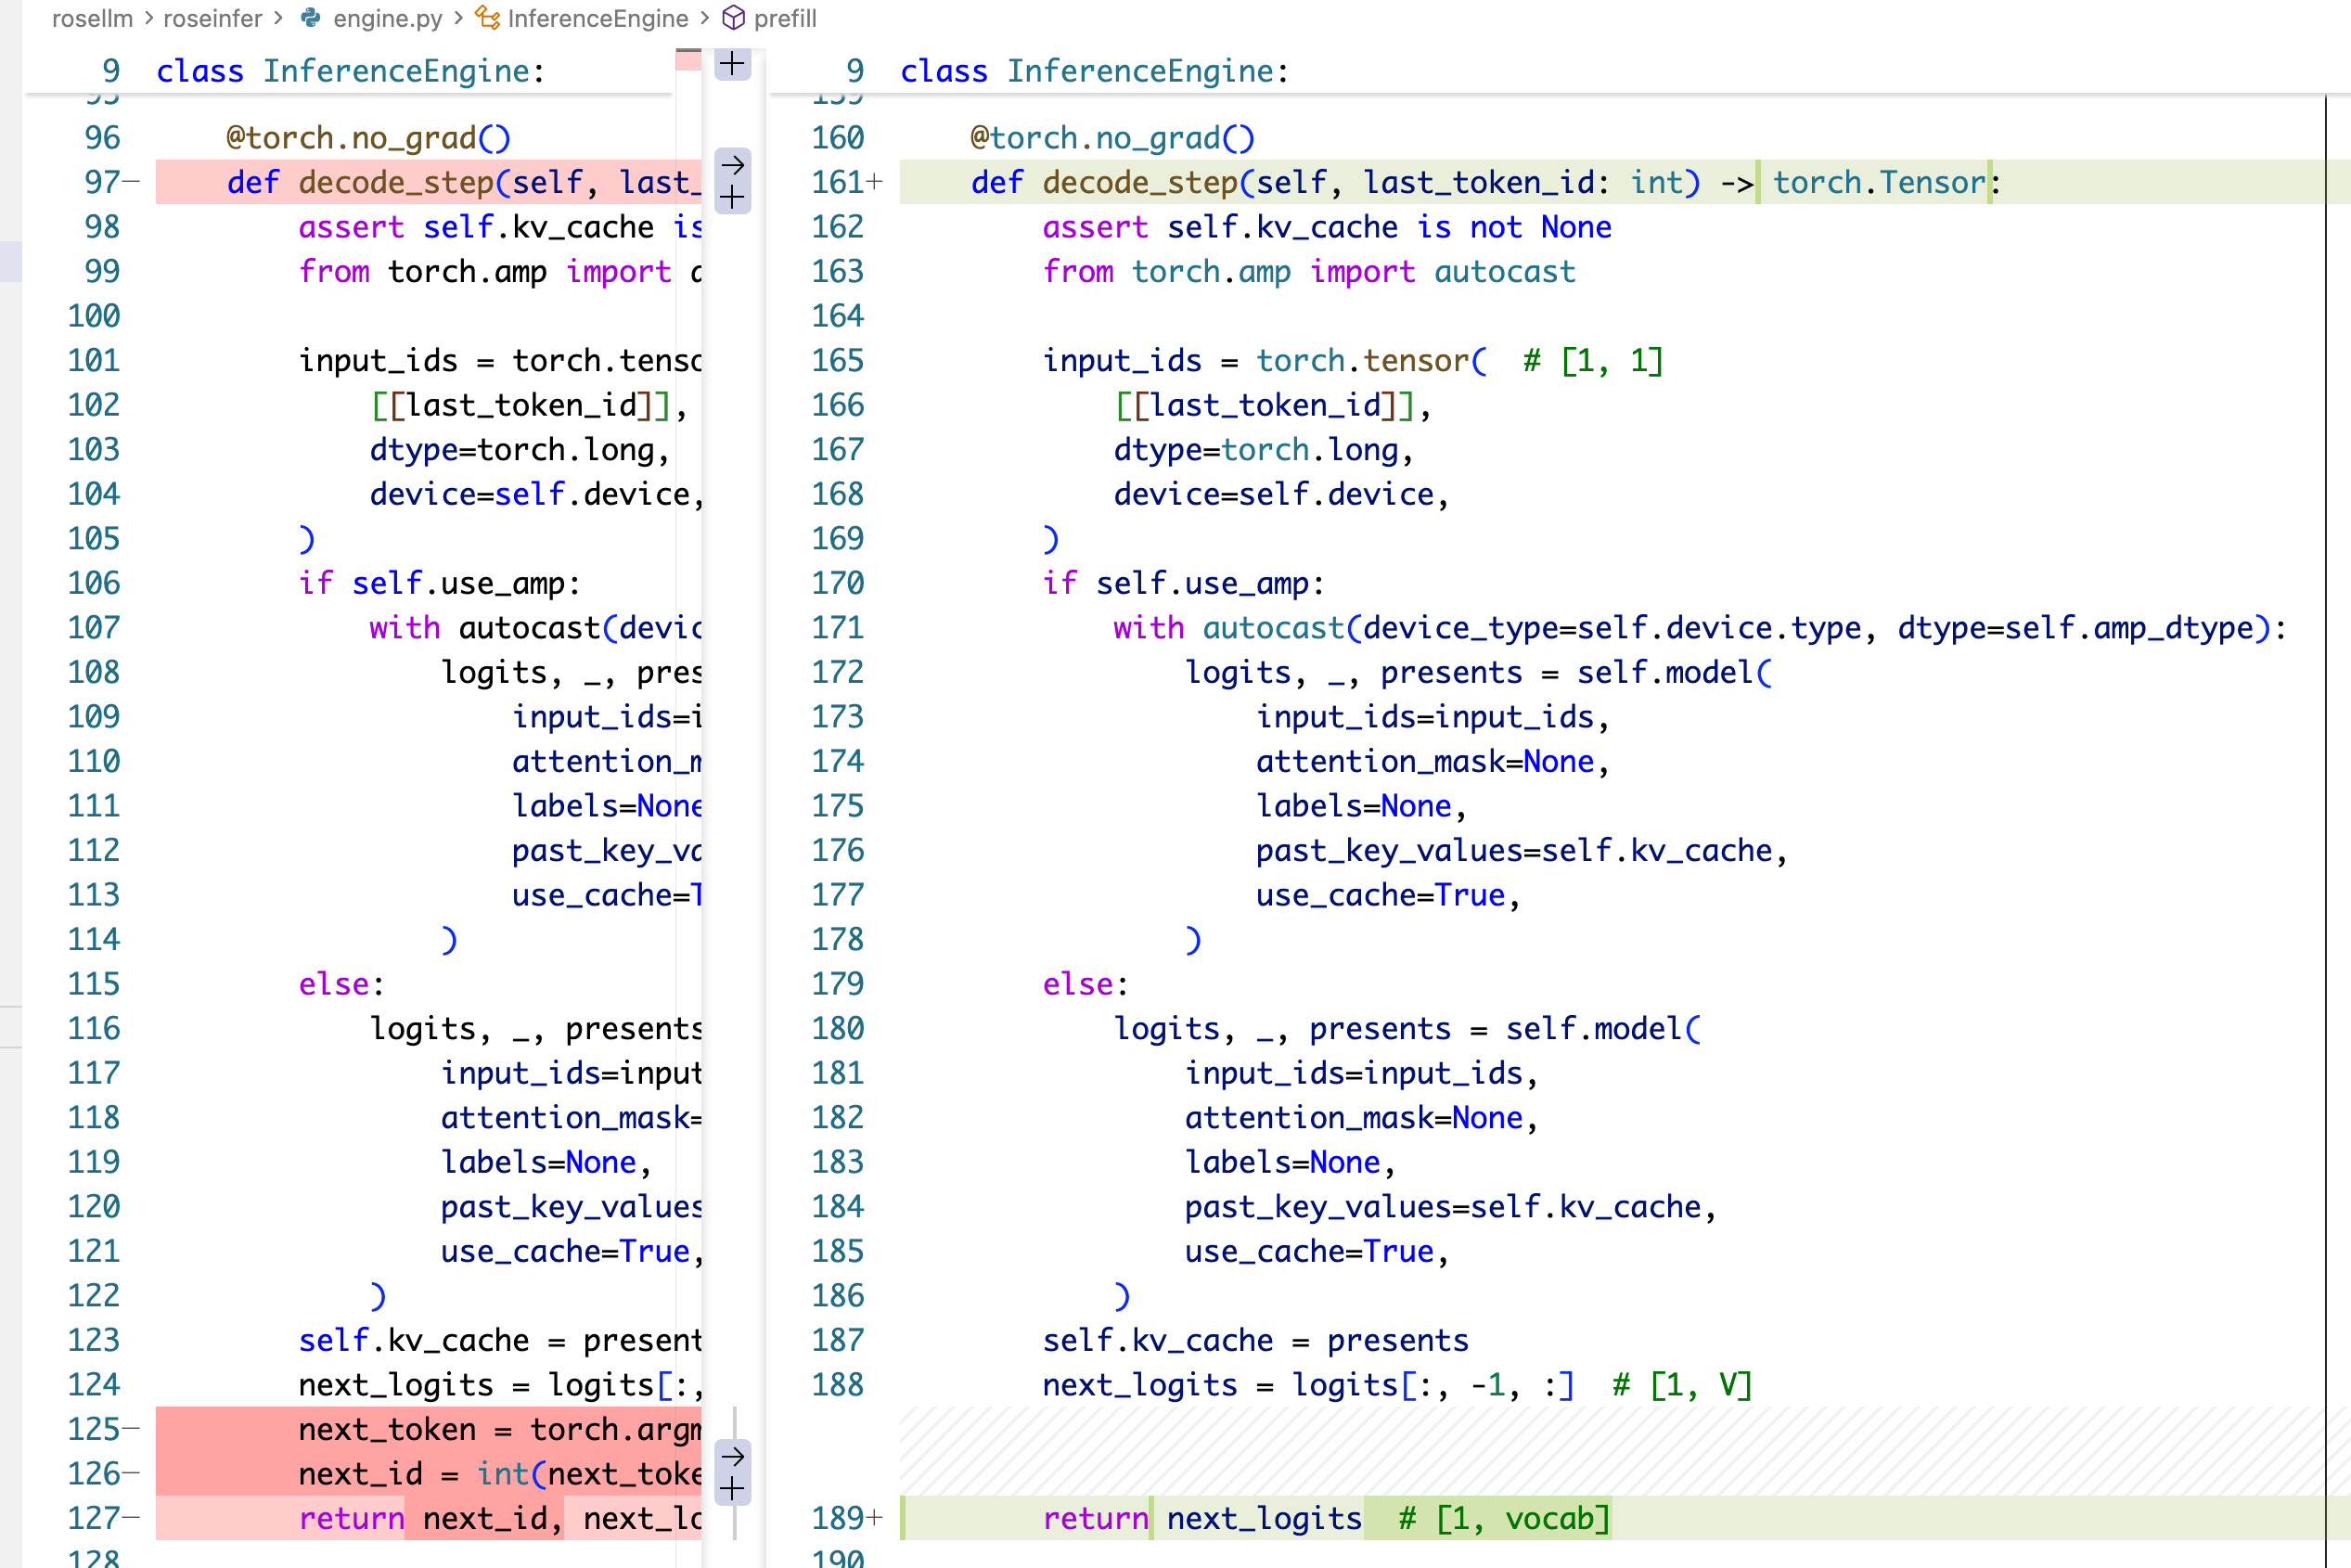Click the red marker in left overview ruler

pyautogui.click(x=688, y=60)
